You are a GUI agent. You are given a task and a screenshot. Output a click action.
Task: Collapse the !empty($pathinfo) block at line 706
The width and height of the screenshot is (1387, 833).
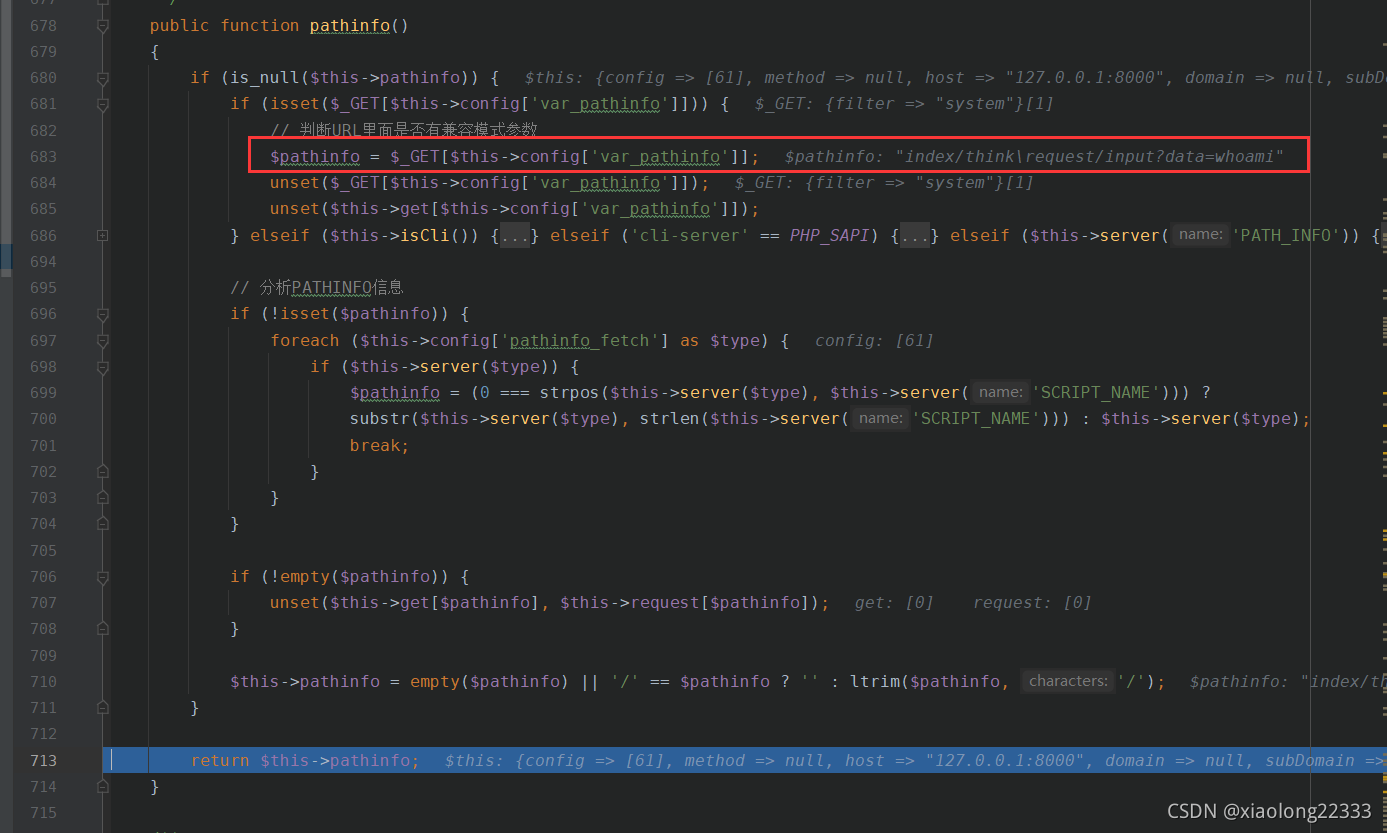pyautogui.click(x=102, y=577)
